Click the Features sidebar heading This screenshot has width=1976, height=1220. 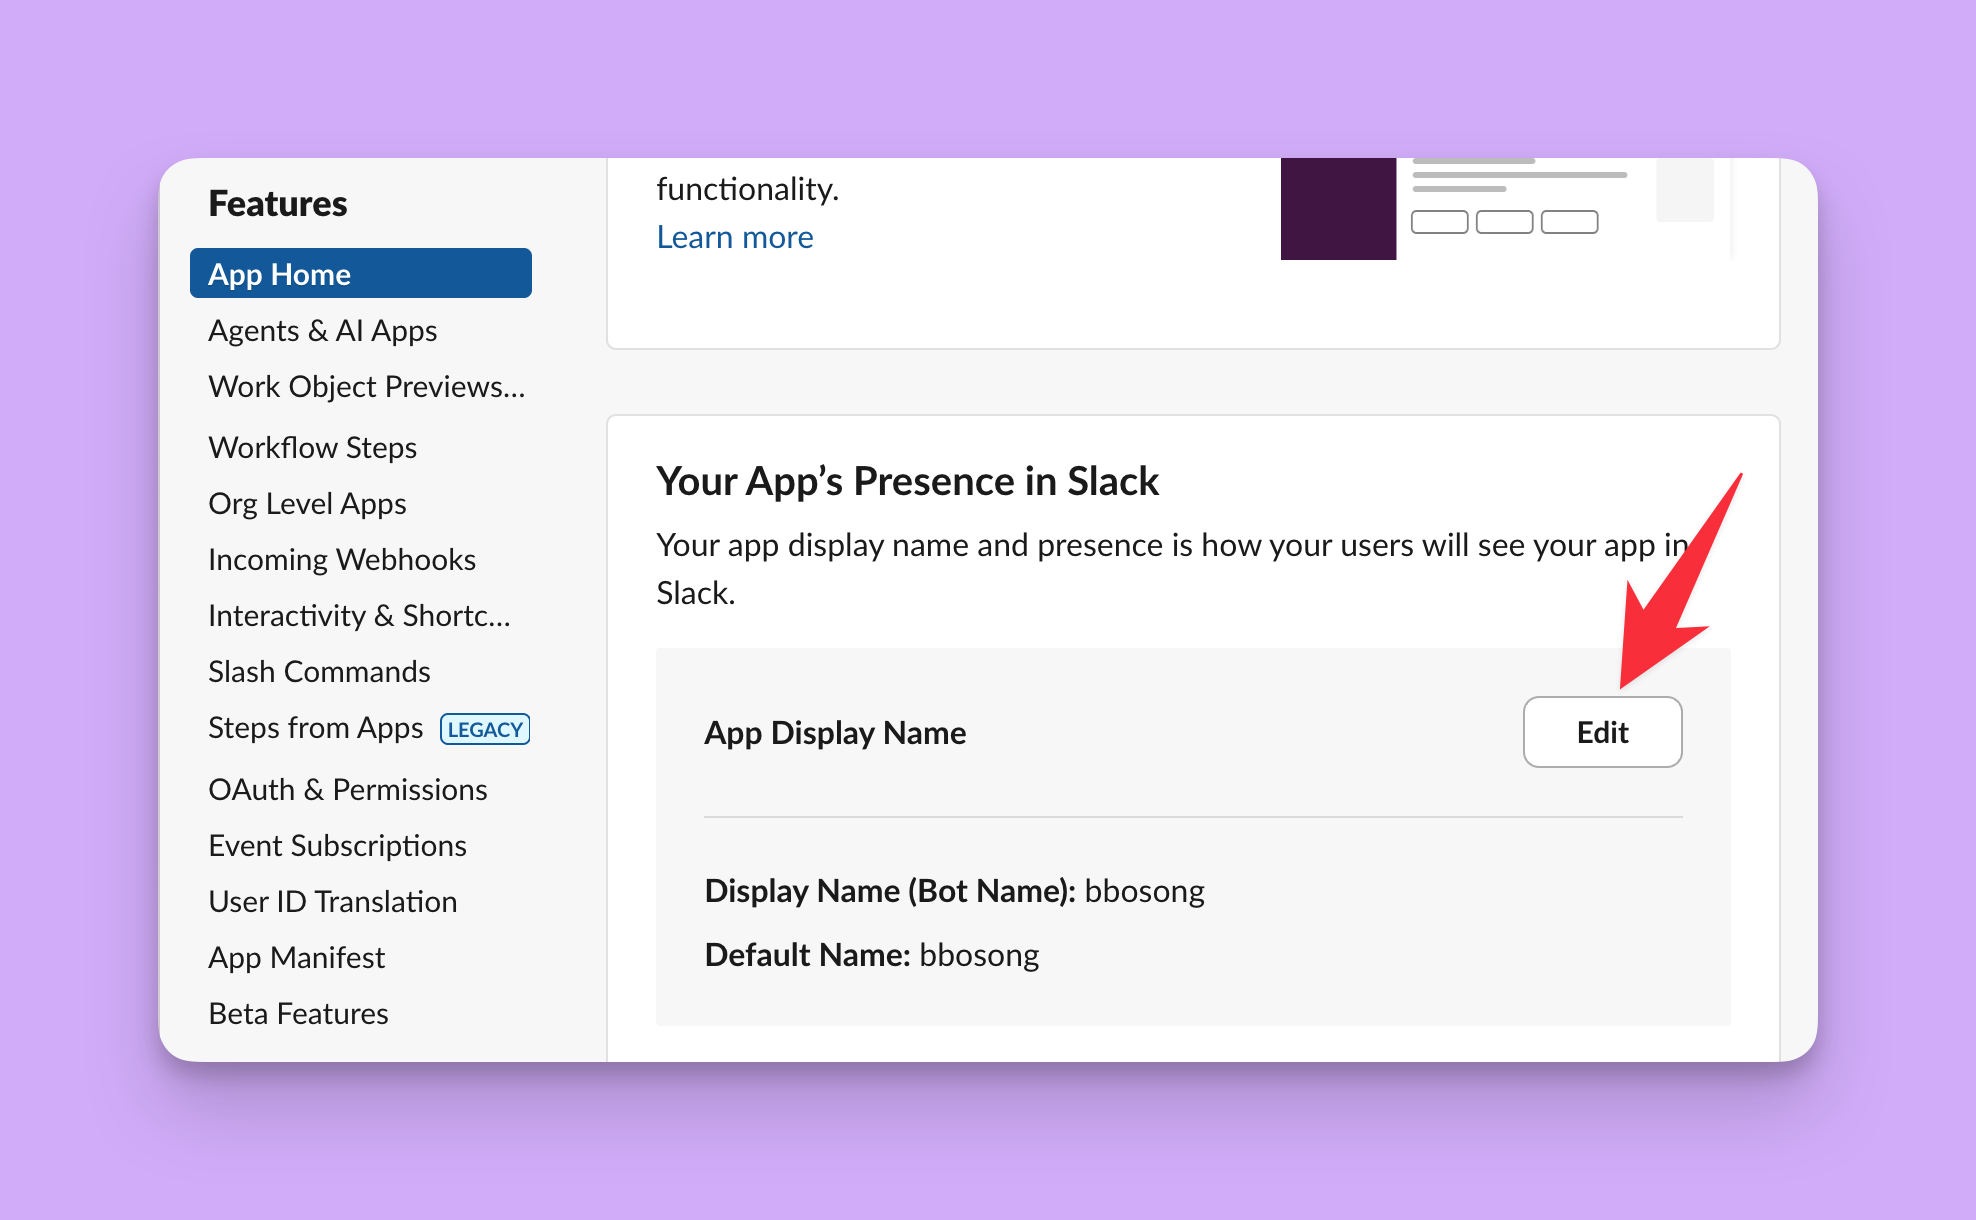[278, 203]
